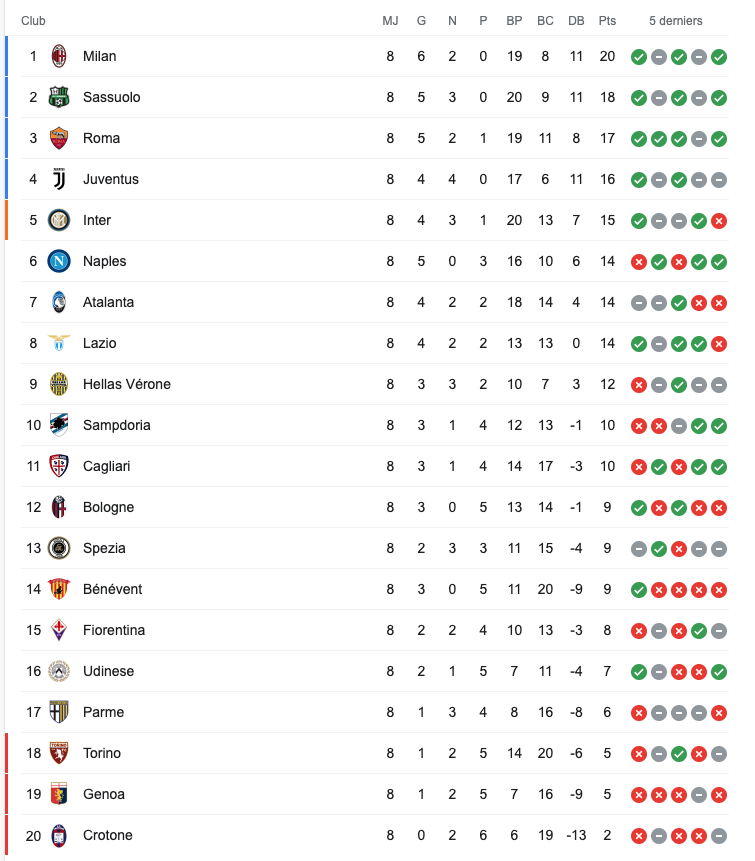The image size is (755, 861).
Task: Click the 5 derniers column header
Action: (x=676, y=21)
